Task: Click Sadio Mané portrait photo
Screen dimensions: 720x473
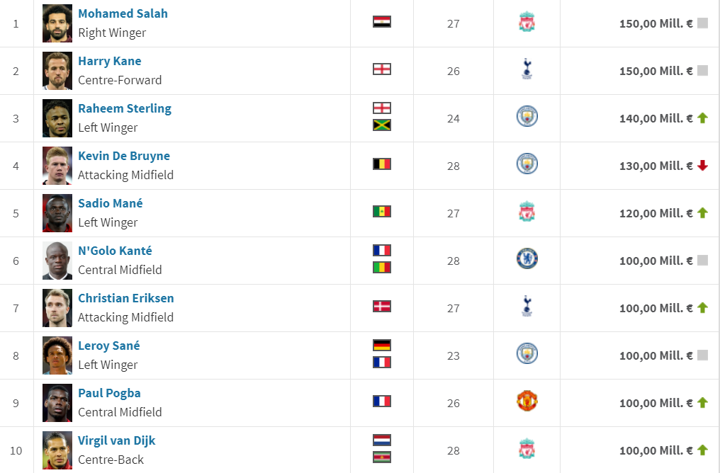Action: pyautogui.click(x=57, y=212)
